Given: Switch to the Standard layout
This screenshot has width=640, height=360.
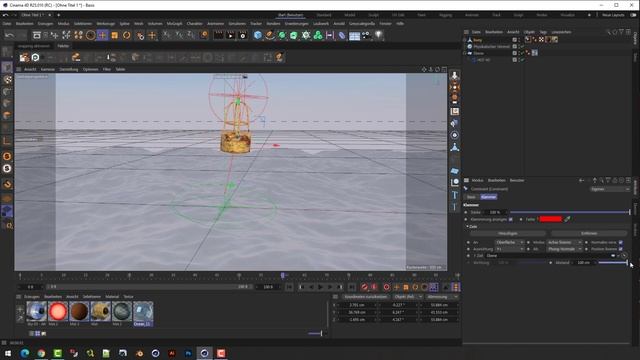Looking at the screenshot, I should point(324,15).
